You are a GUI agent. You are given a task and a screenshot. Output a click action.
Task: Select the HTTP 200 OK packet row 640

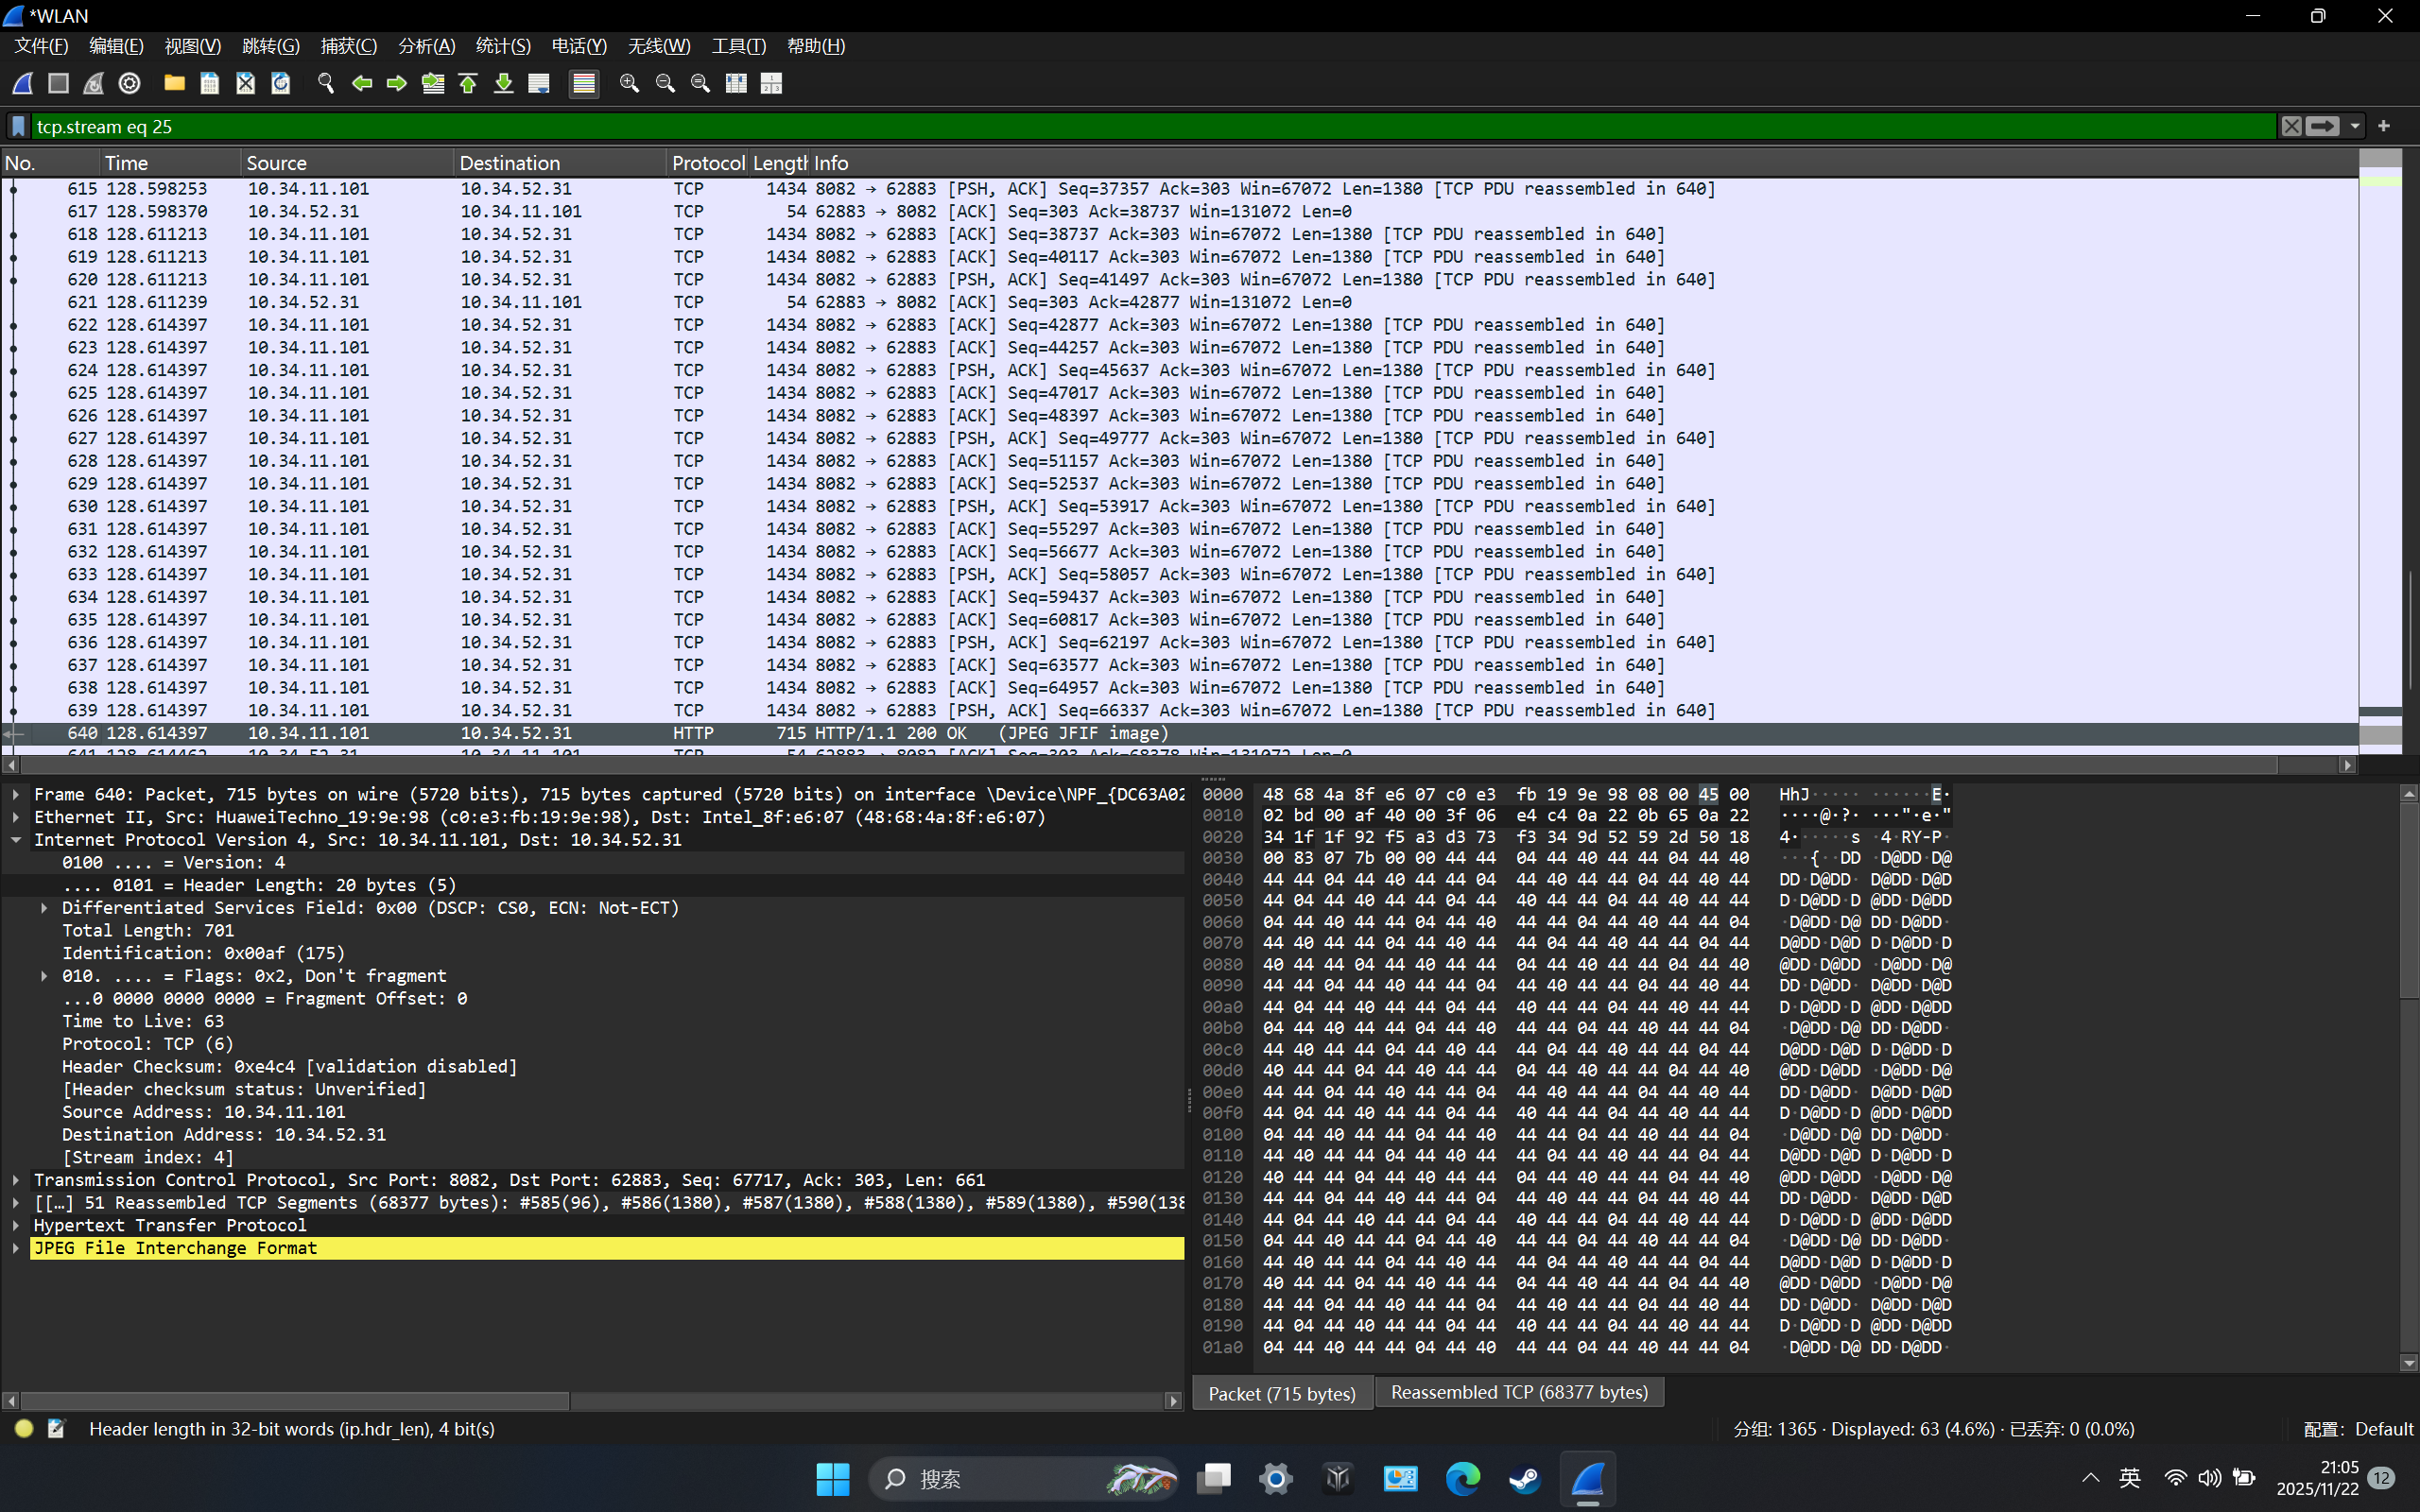point(700,732)
